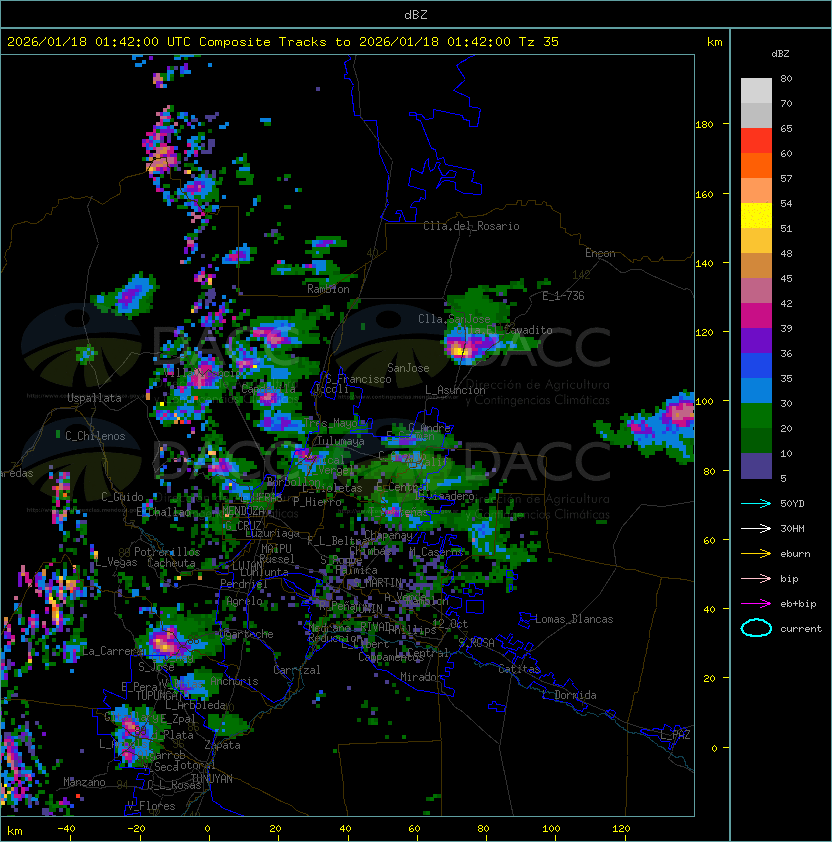The height and width of the screenshot is (842, 832).
Task: Click the 'Lomas_Blancas' map label
Action: tap(574, 619)
